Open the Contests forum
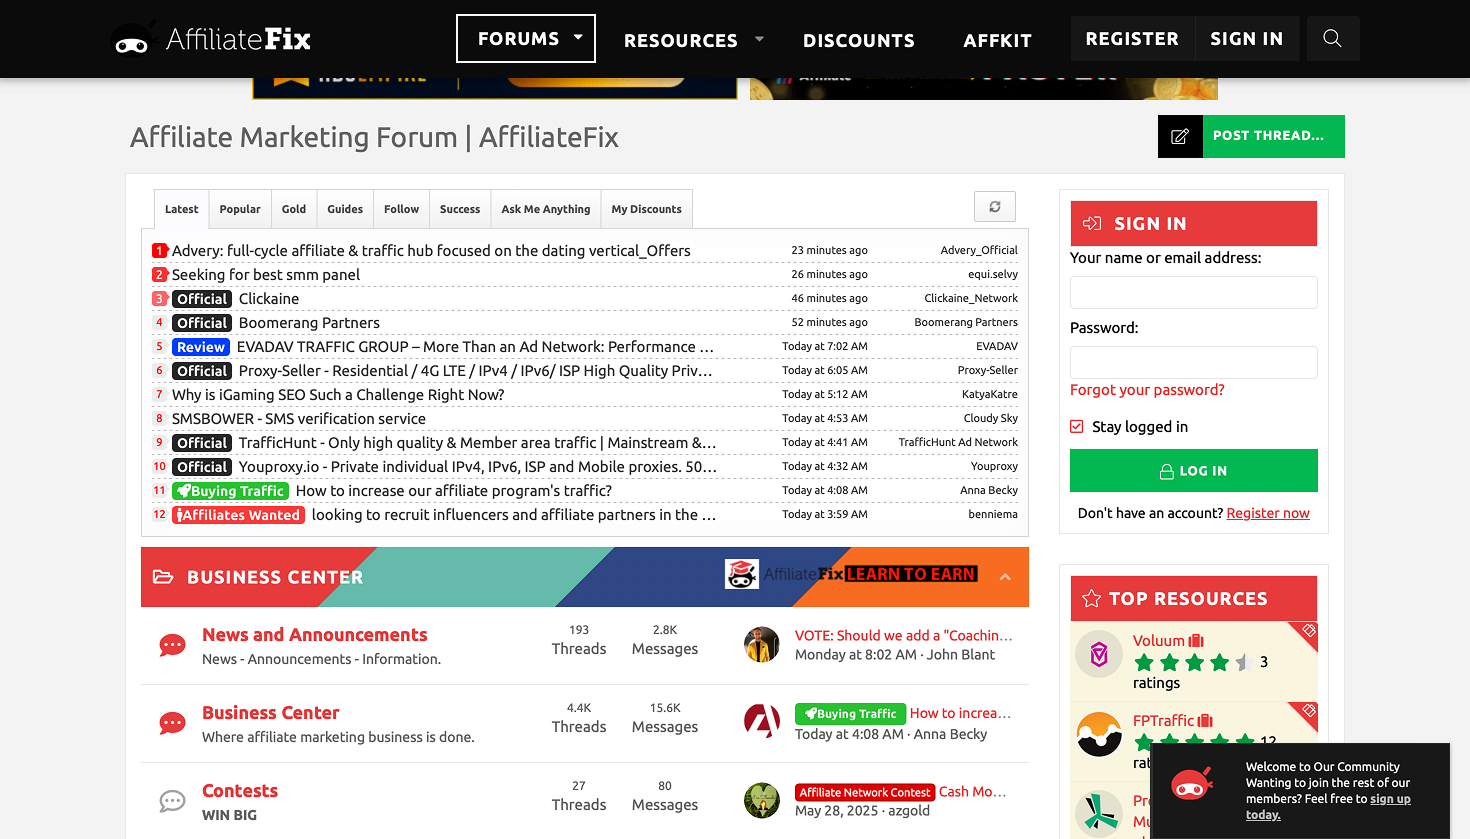The height and width of the screenshot is (839, 1470). point(240,791)
